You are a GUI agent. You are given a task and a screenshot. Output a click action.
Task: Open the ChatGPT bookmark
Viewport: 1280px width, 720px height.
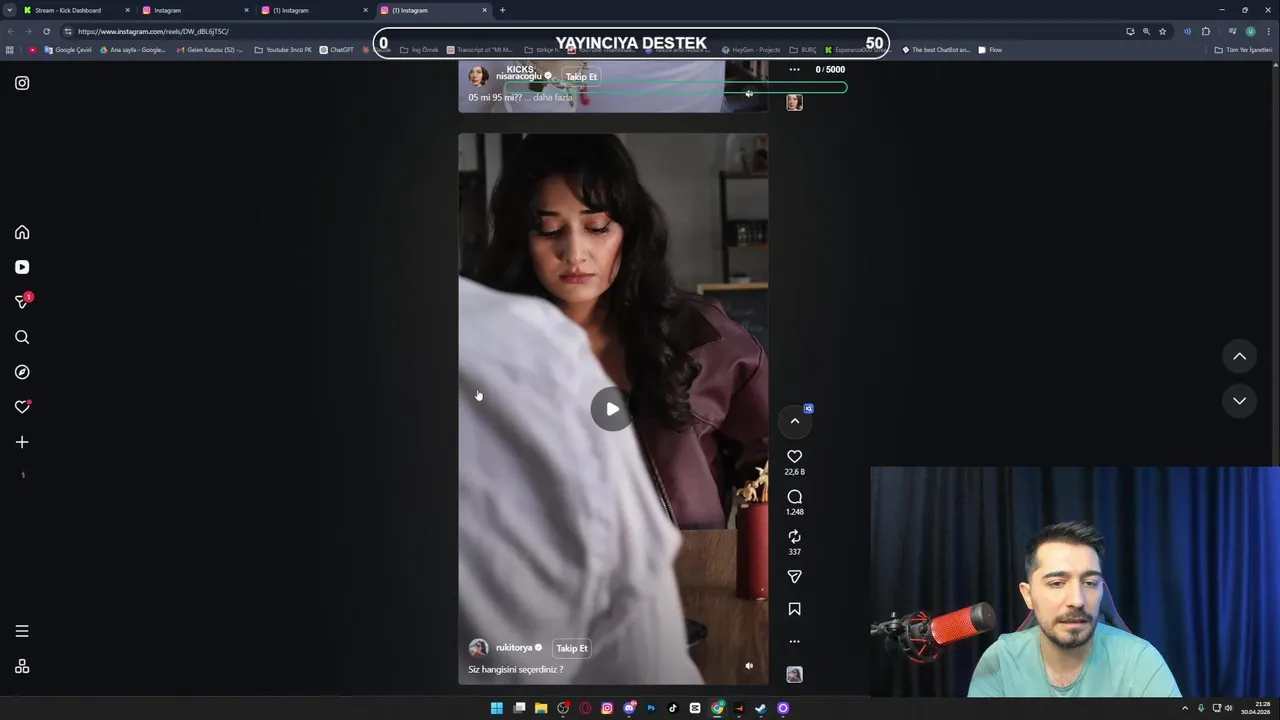pyautogui.click(x=337, y=50)
